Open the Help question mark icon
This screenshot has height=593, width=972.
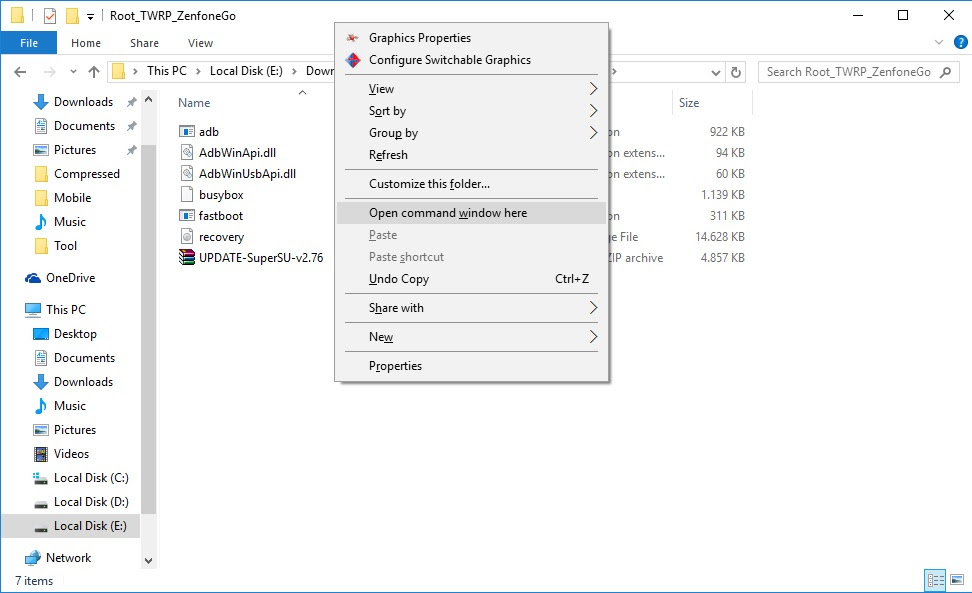960,42
